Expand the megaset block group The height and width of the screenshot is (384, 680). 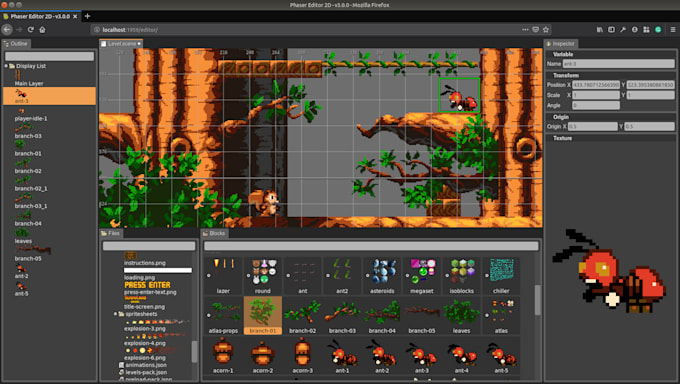(407, 276)
